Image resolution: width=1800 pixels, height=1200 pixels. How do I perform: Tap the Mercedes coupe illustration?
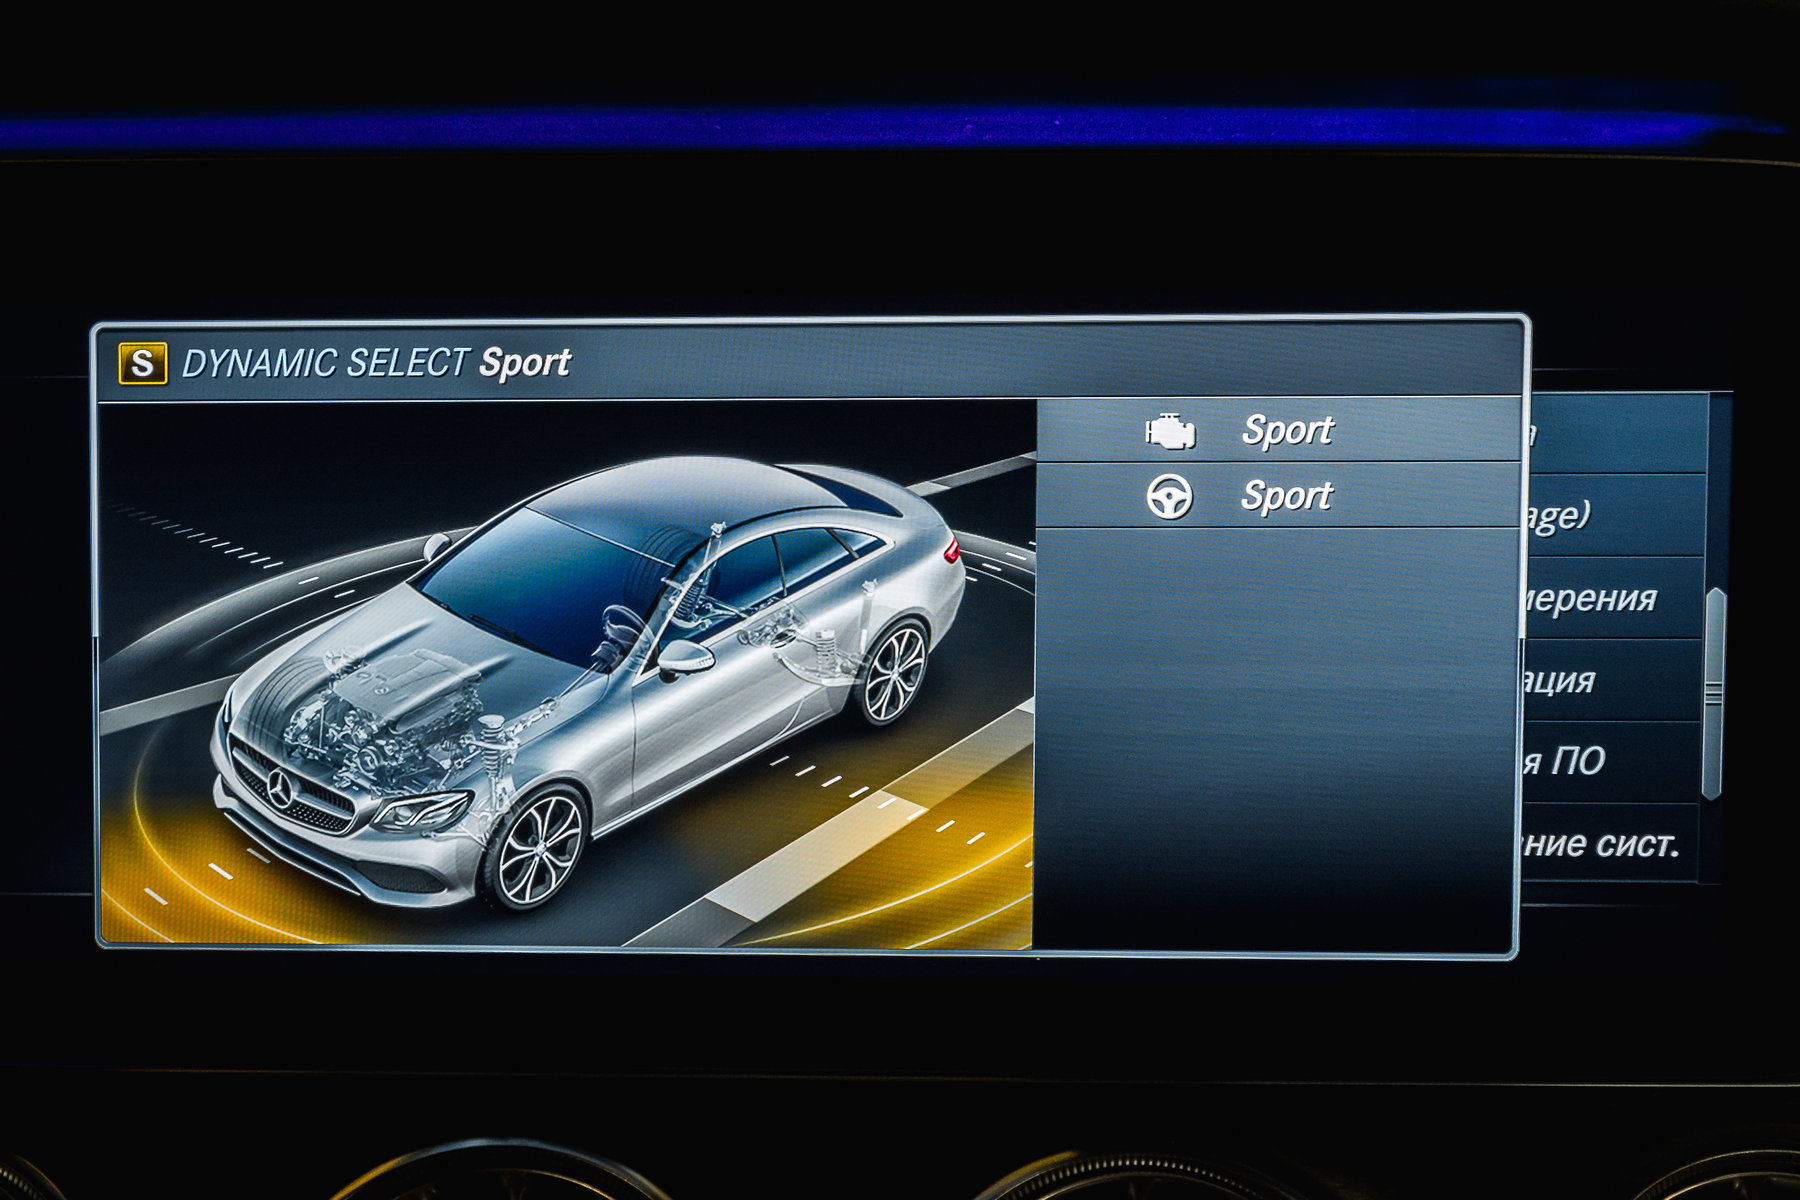588,682
